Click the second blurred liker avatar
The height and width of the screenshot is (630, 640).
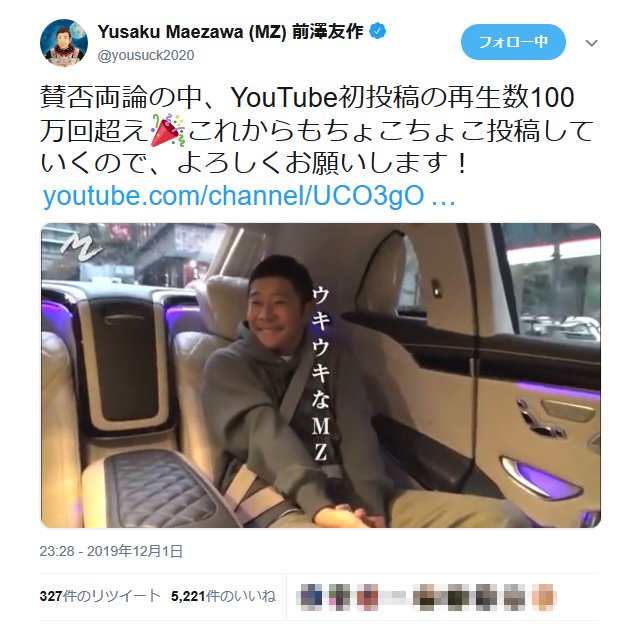[x=339, y=597]
